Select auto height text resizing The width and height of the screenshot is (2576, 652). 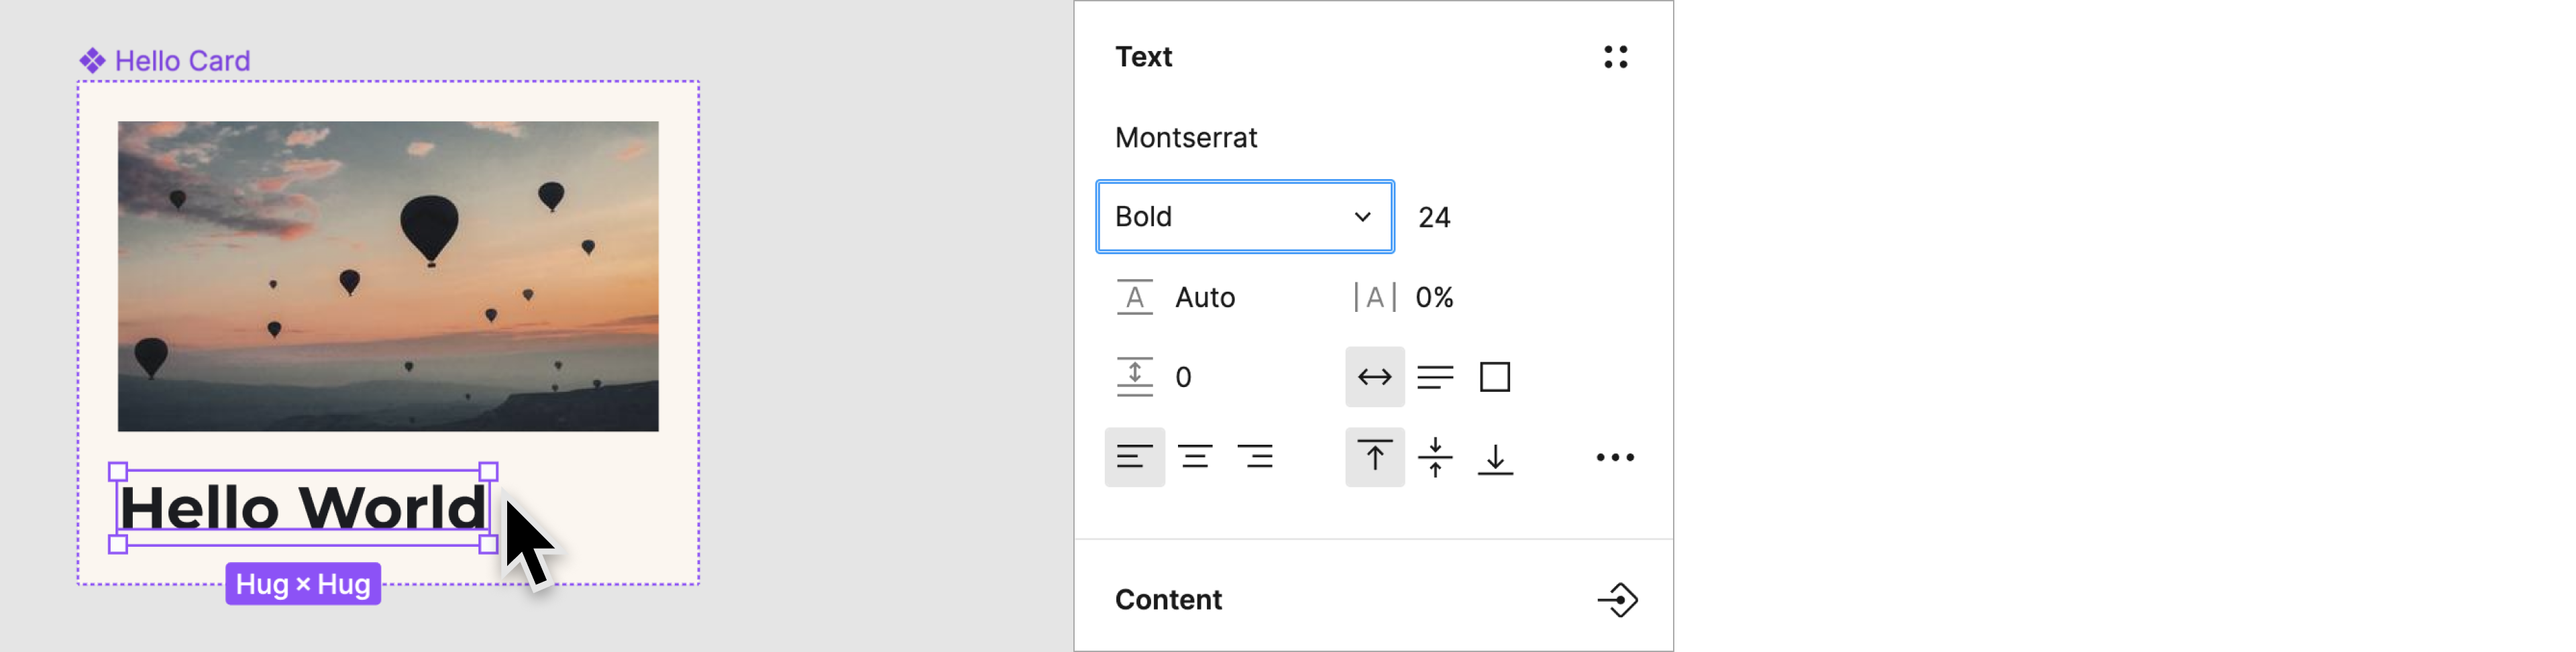1435,377
